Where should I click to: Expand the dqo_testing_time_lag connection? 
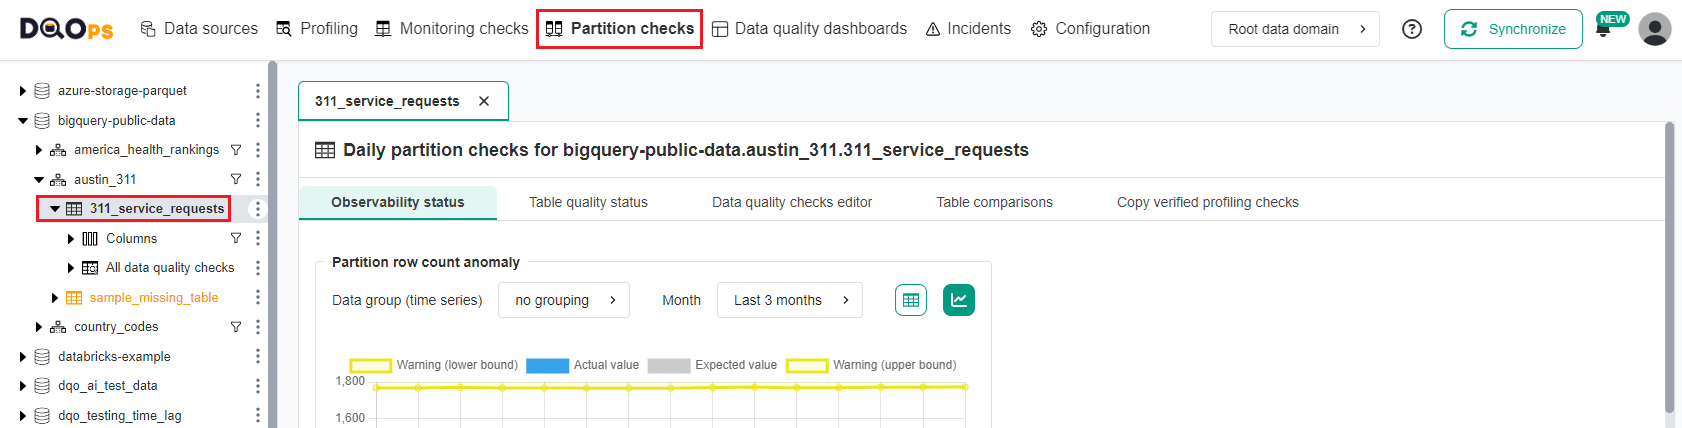23,416
